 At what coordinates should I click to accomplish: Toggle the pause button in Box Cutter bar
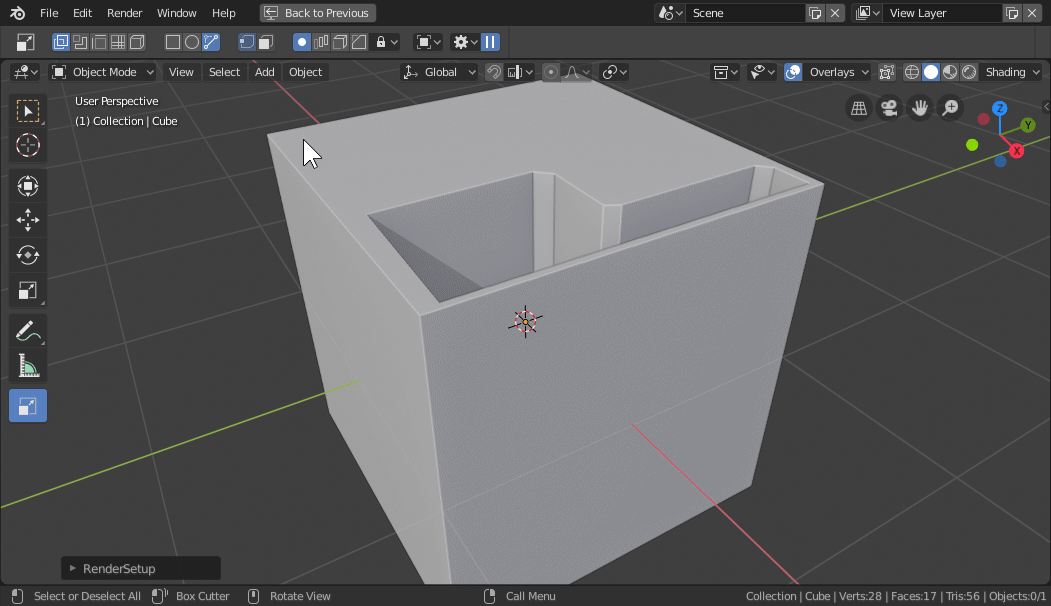pos(490,42)
